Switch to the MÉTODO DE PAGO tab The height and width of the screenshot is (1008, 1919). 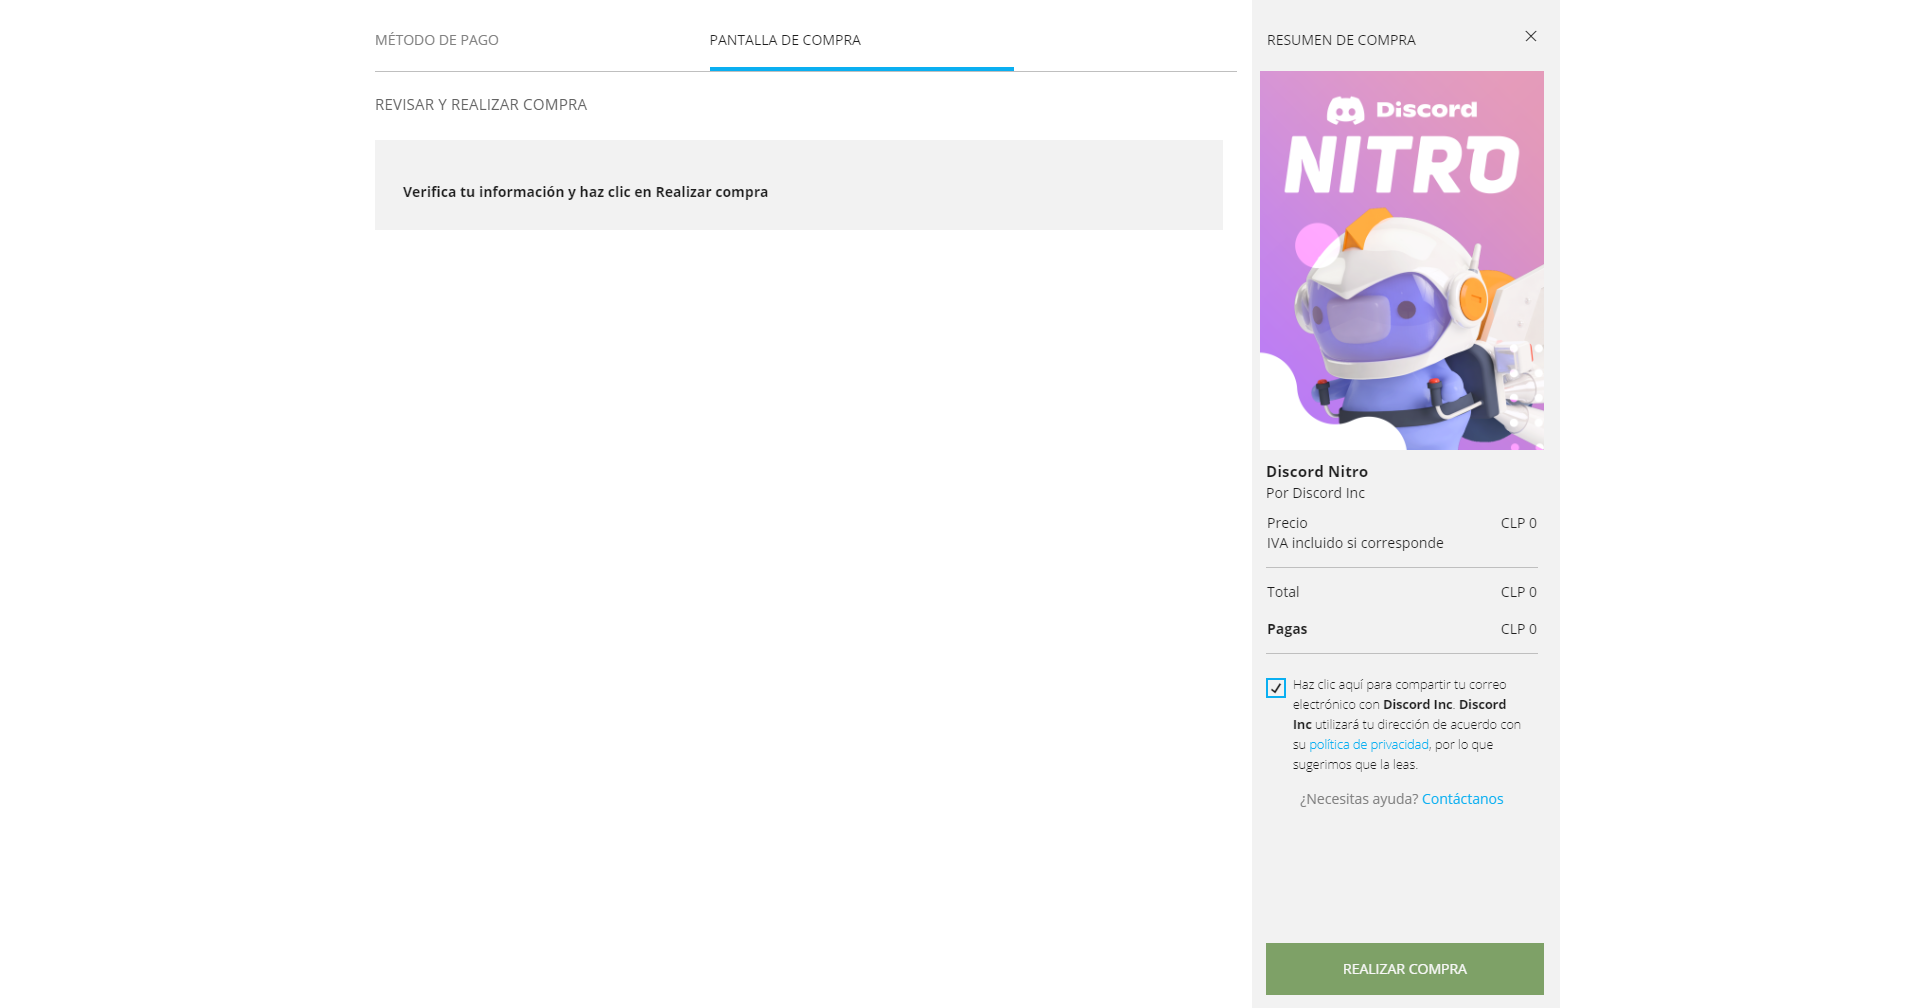coord(437,40)
